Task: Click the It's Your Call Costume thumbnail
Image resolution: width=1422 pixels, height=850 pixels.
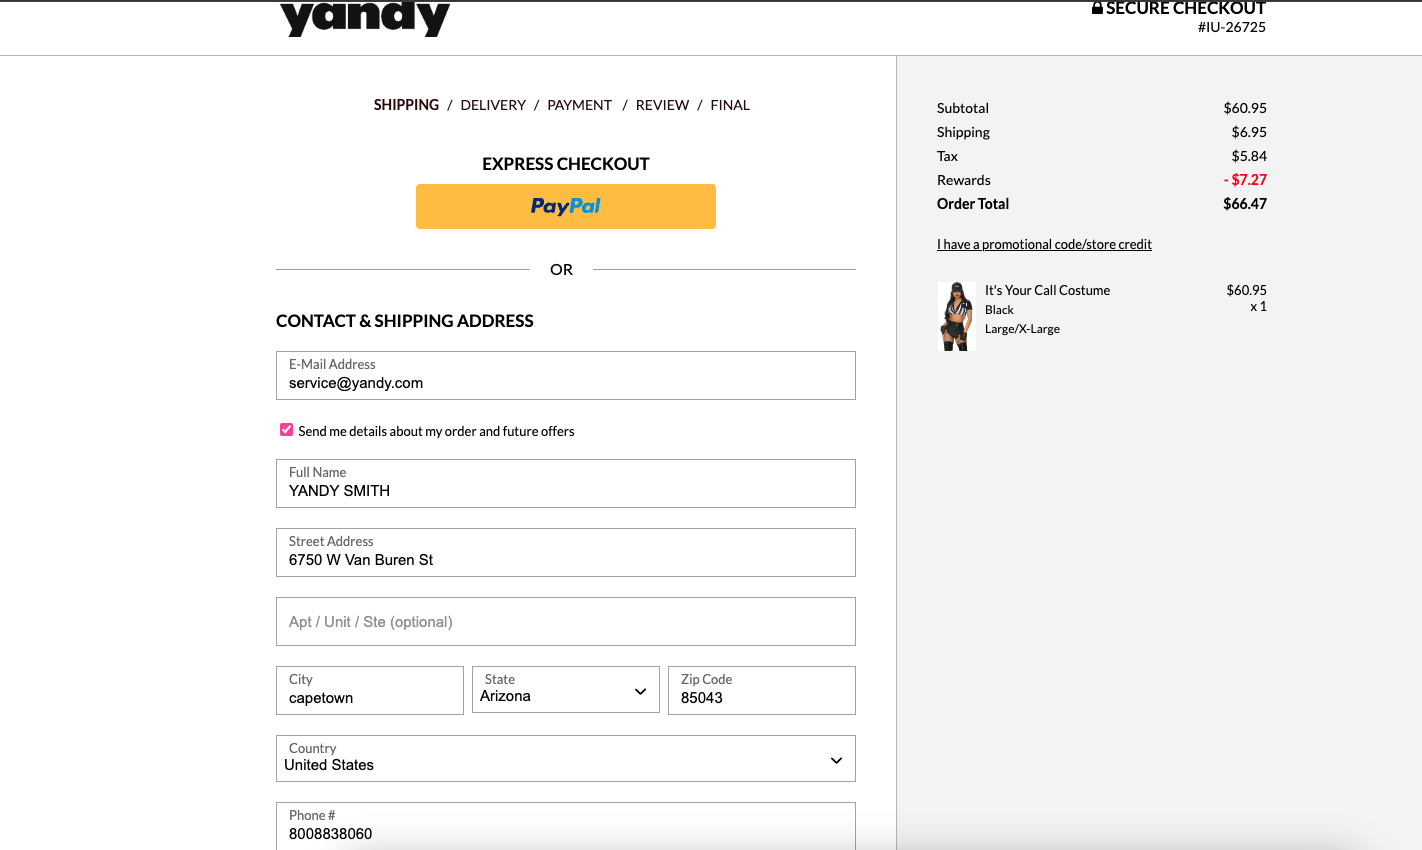Action: (956, 316)
